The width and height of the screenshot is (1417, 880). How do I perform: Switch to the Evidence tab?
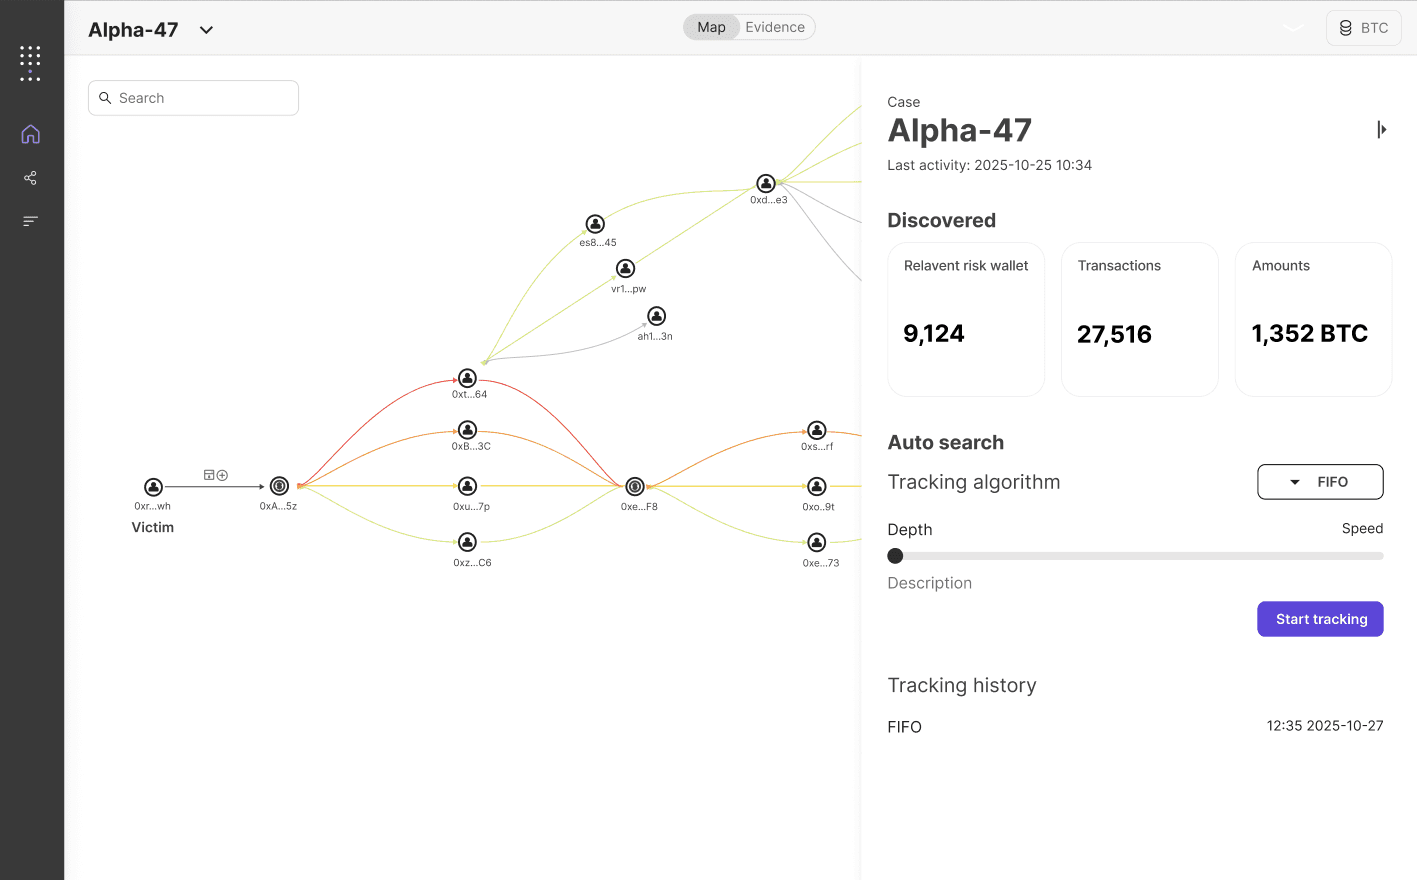click(775, 27)
